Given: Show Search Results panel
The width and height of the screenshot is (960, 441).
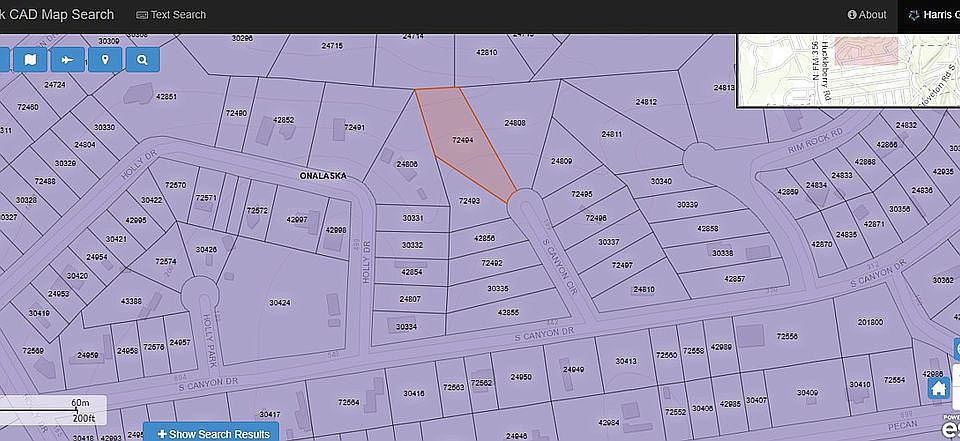Looking at the screenshot, I should click(x=211, y=433).
